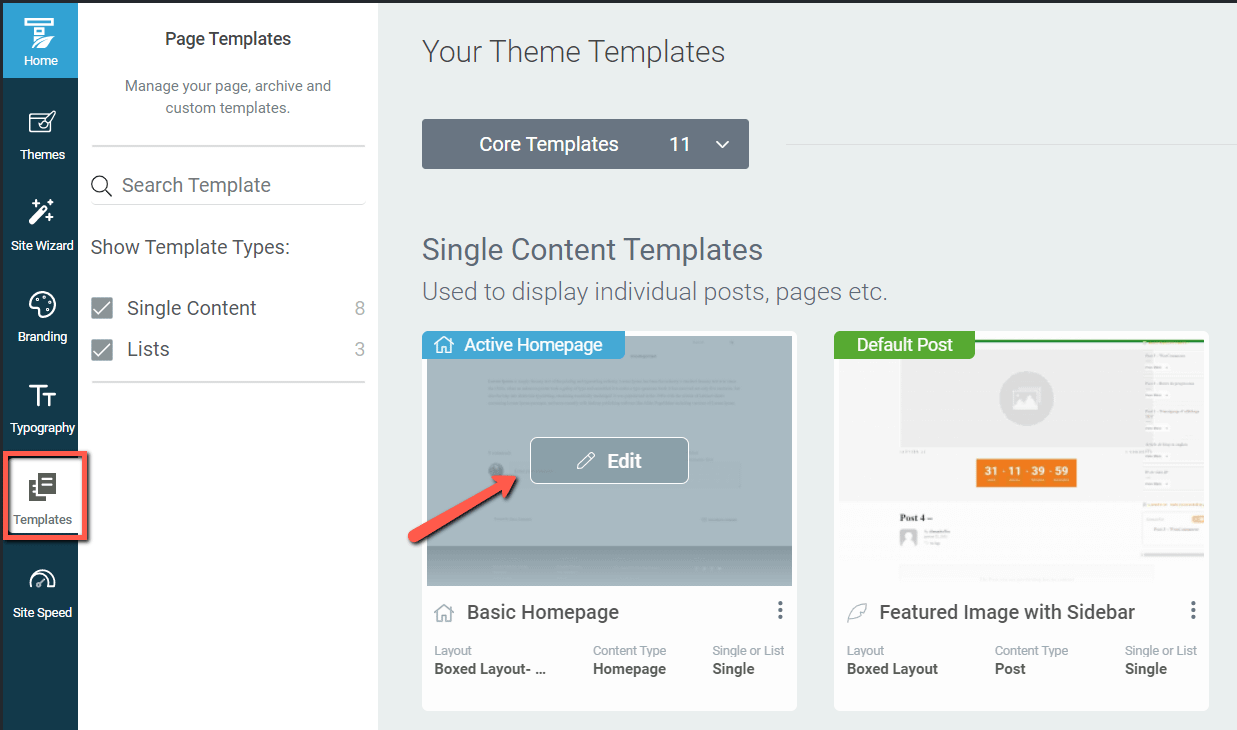Click Edit on the Basic Homepage template
The image size is (1237, 730).
pos(609,461)
